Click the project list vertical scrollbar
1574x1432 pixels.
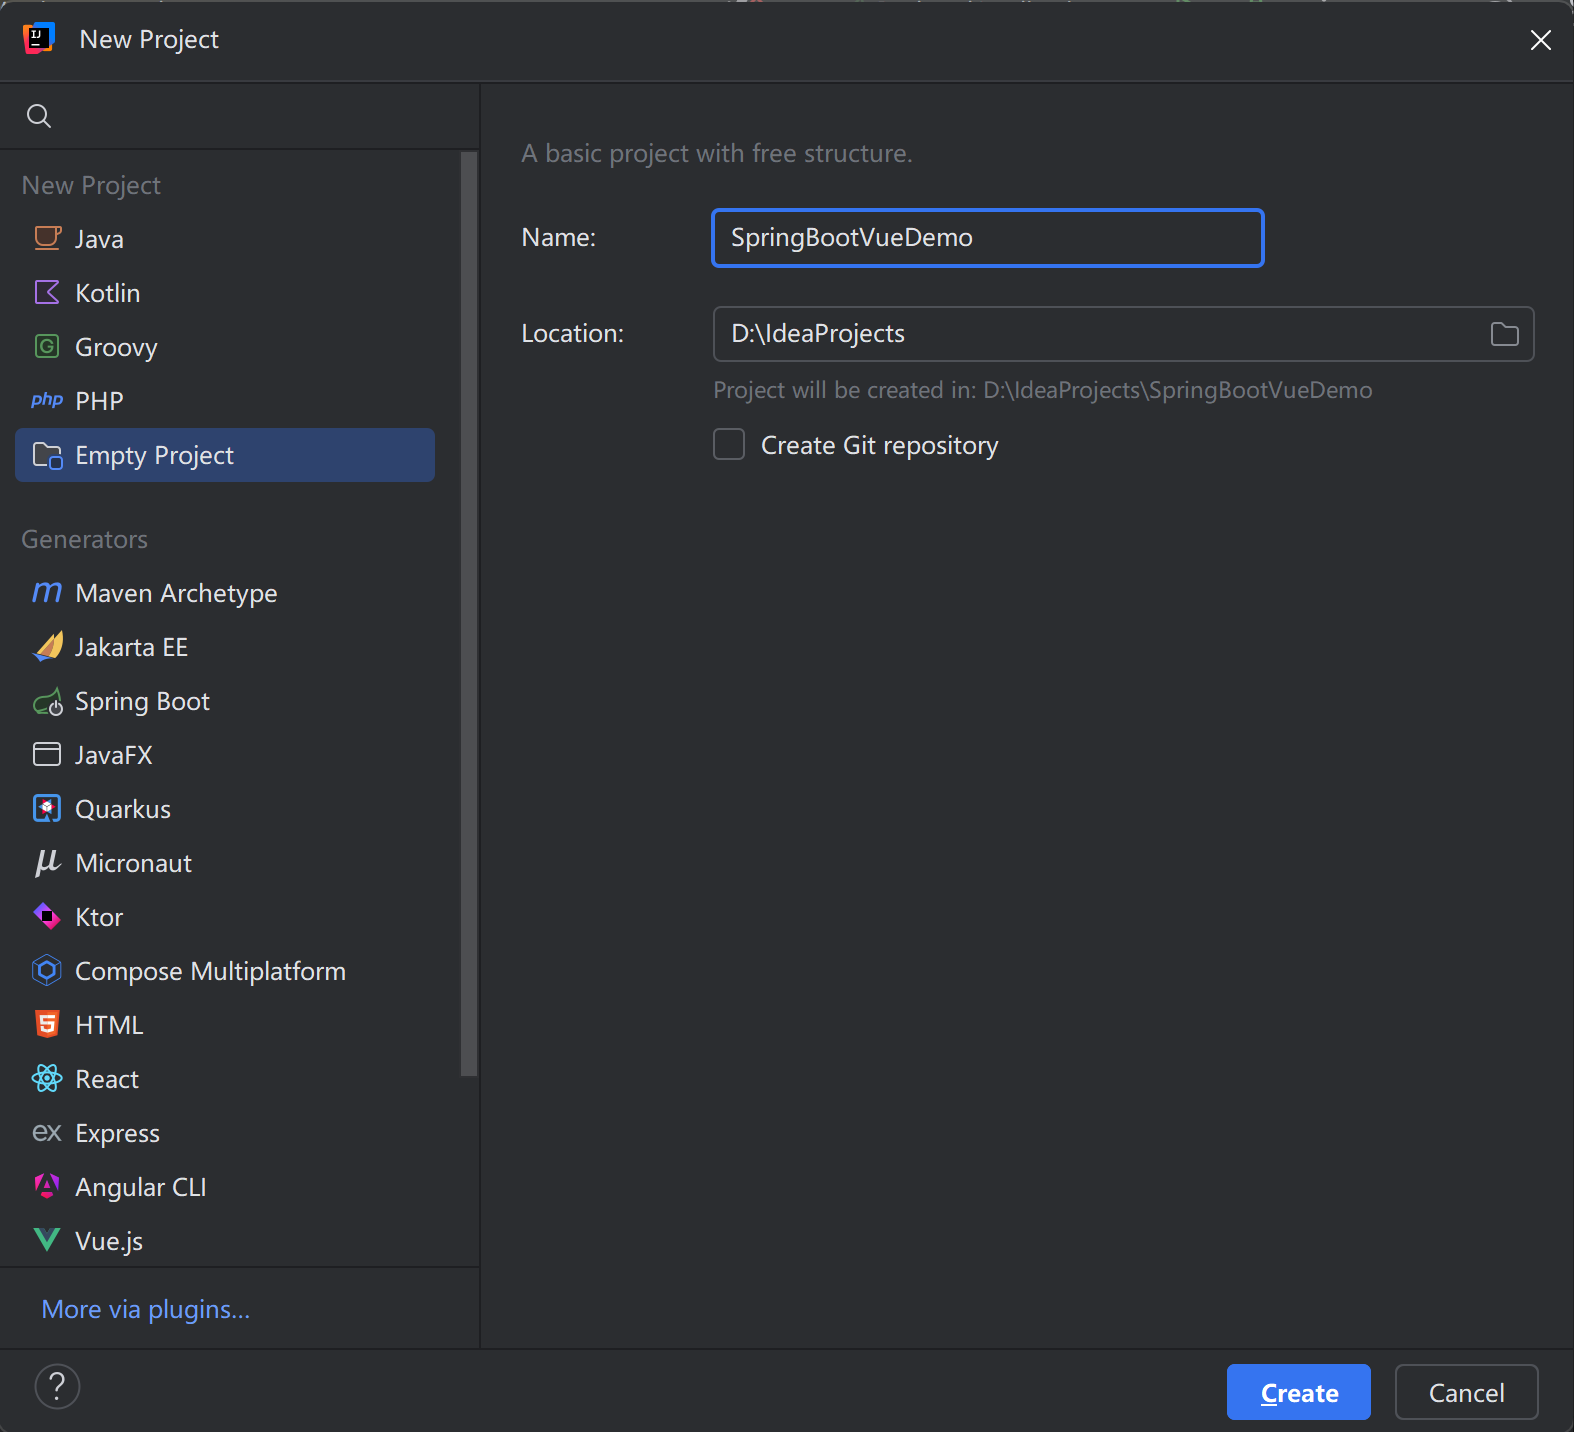(x=469, y=614)
